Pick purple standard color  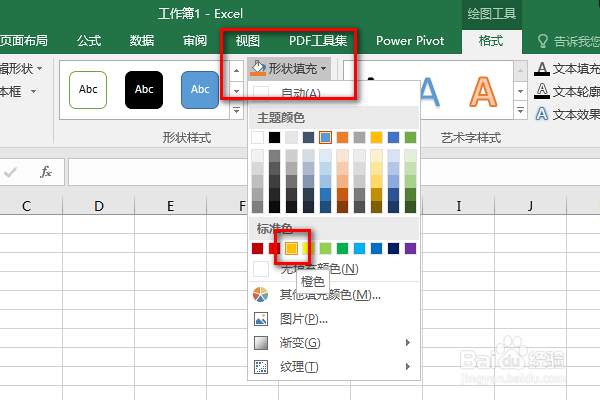click(x=410, y=248)
